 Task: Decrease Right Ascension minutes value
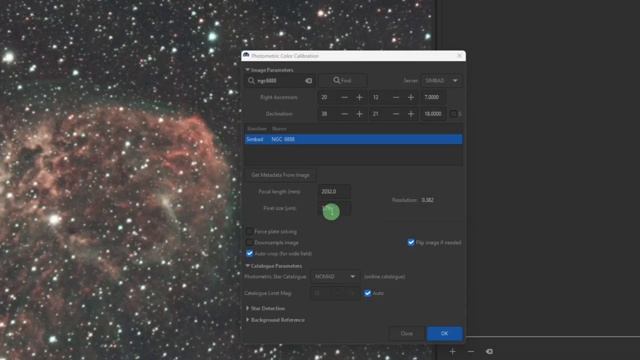(x=396, y=97)
